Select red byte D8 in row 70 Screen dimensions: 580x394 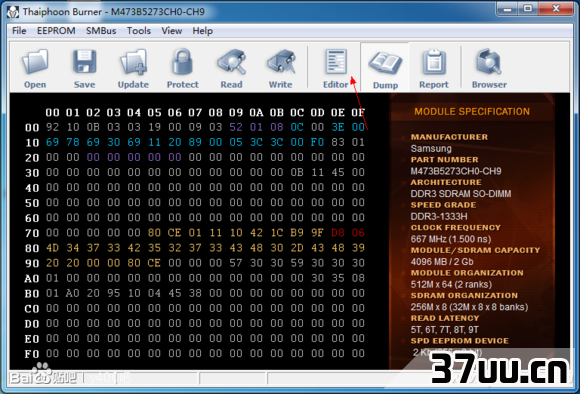[338, 233]
